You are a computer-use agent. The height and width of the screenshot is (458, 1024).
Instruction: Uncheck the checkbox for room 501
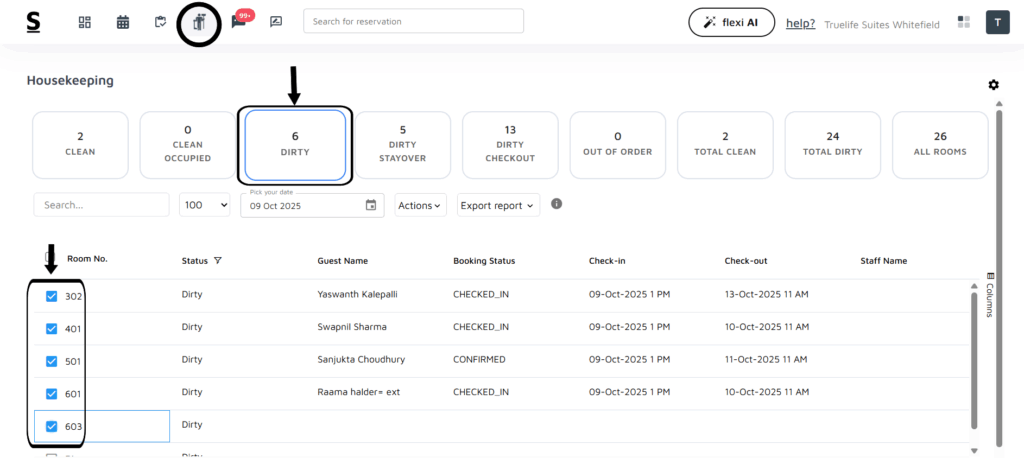[52, 360]
